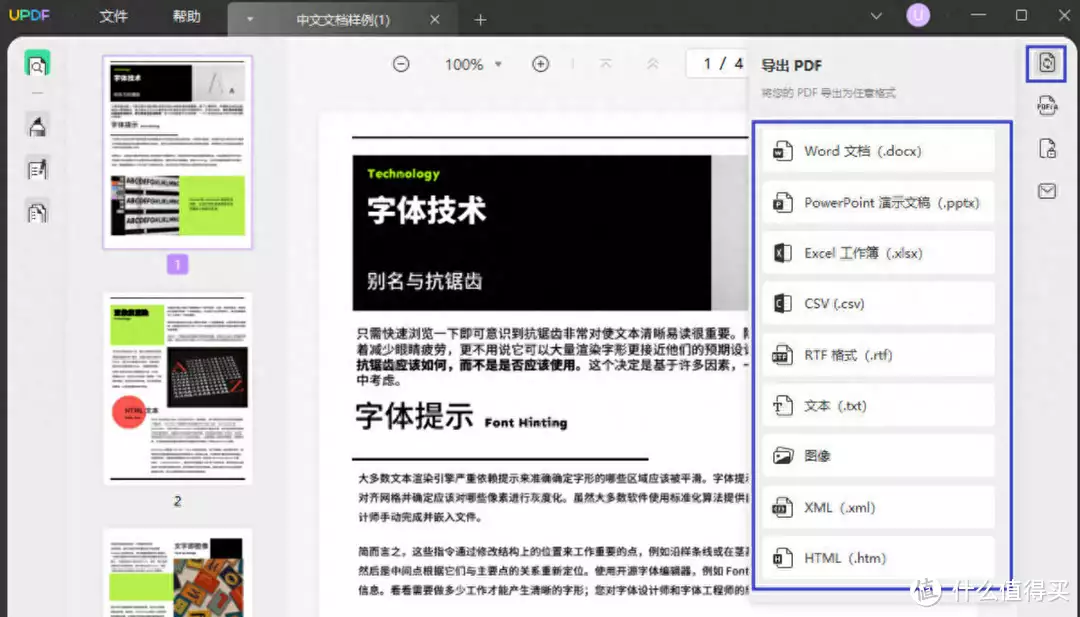This screenshot has height=617, width=1080.
Task: Click the PDF/A conversion icon
Action: point(1047,106)
